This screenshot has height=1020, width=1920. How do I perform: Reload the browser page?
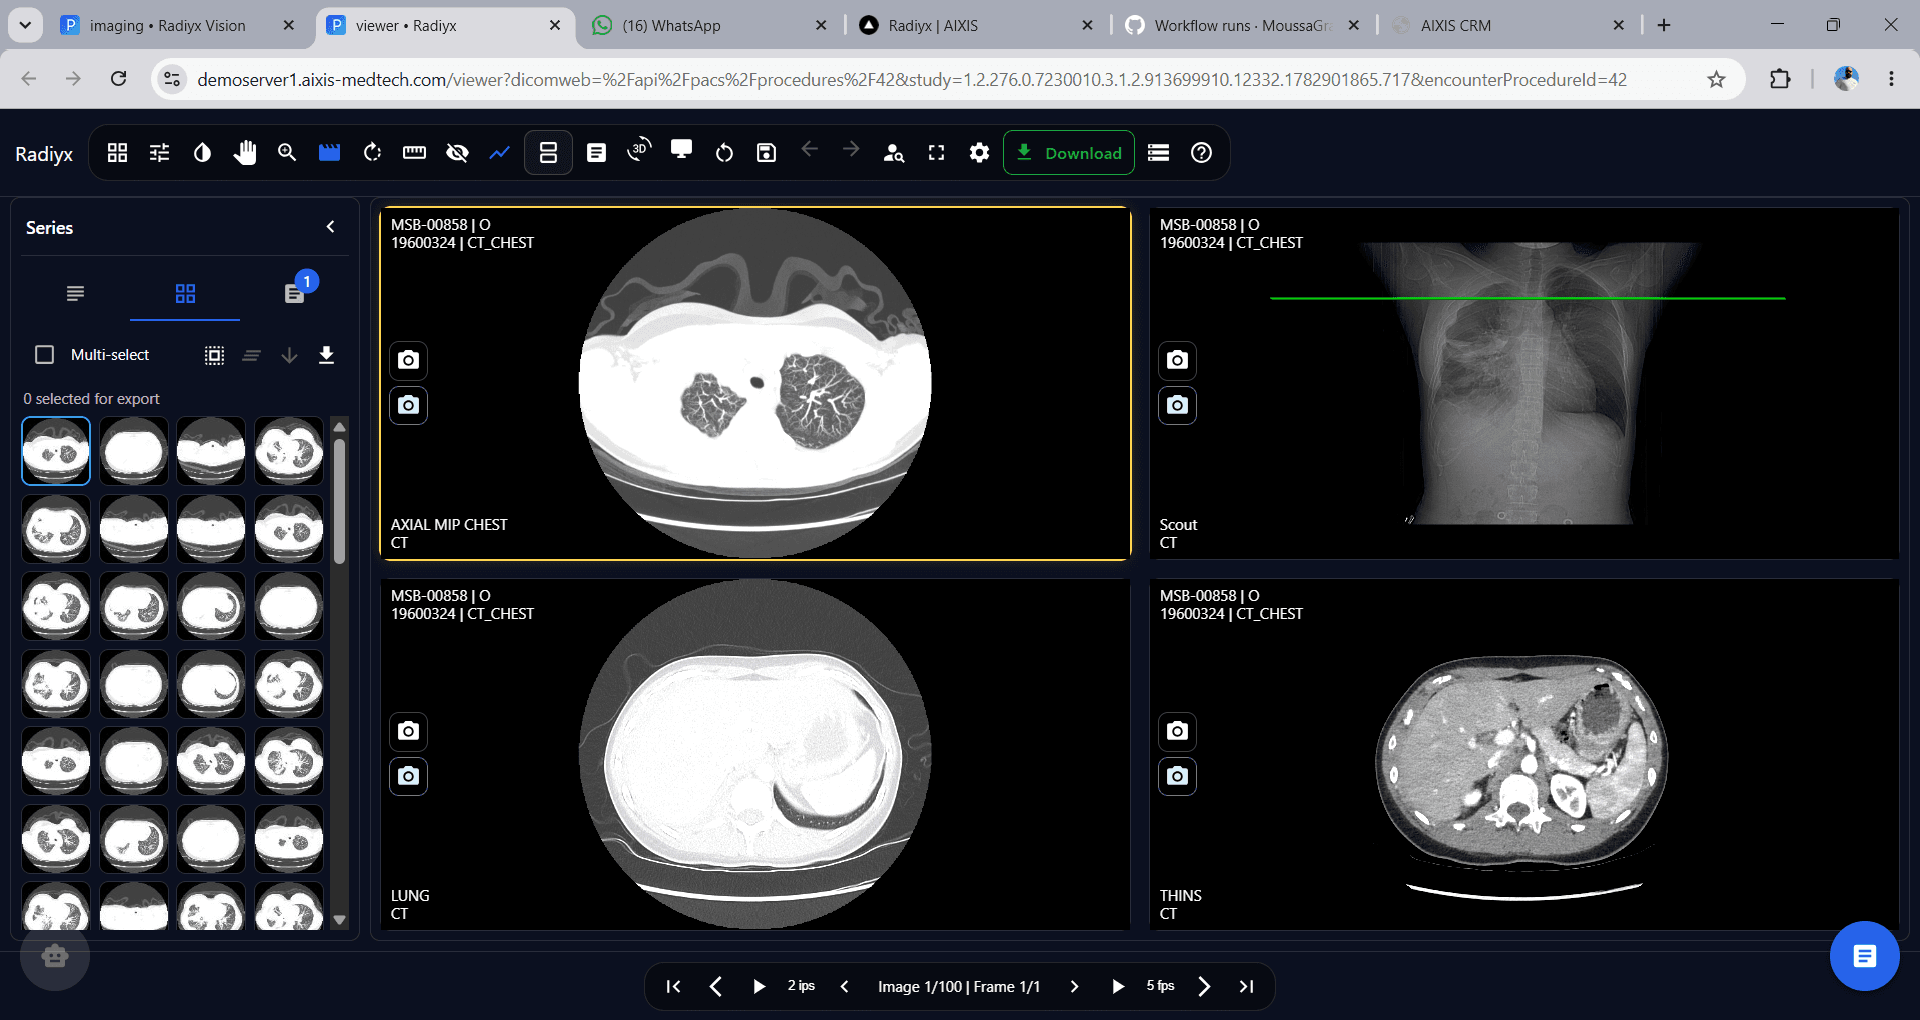(118, 79)
